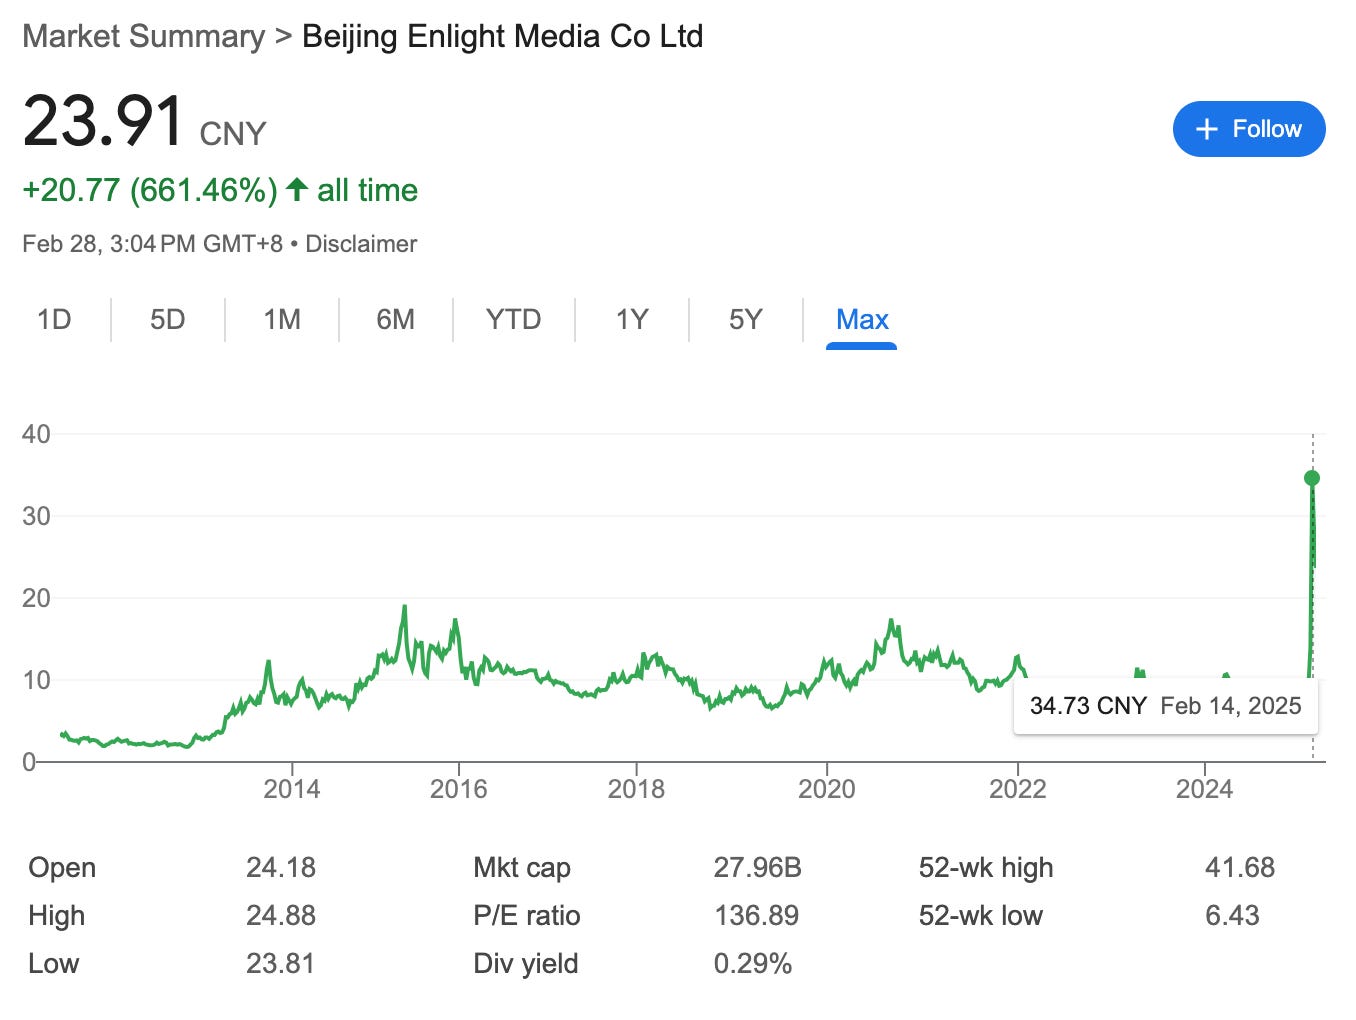Click the 2014 x-axis label
Screen dimensions: 1356x1020
tap(292, 789)
